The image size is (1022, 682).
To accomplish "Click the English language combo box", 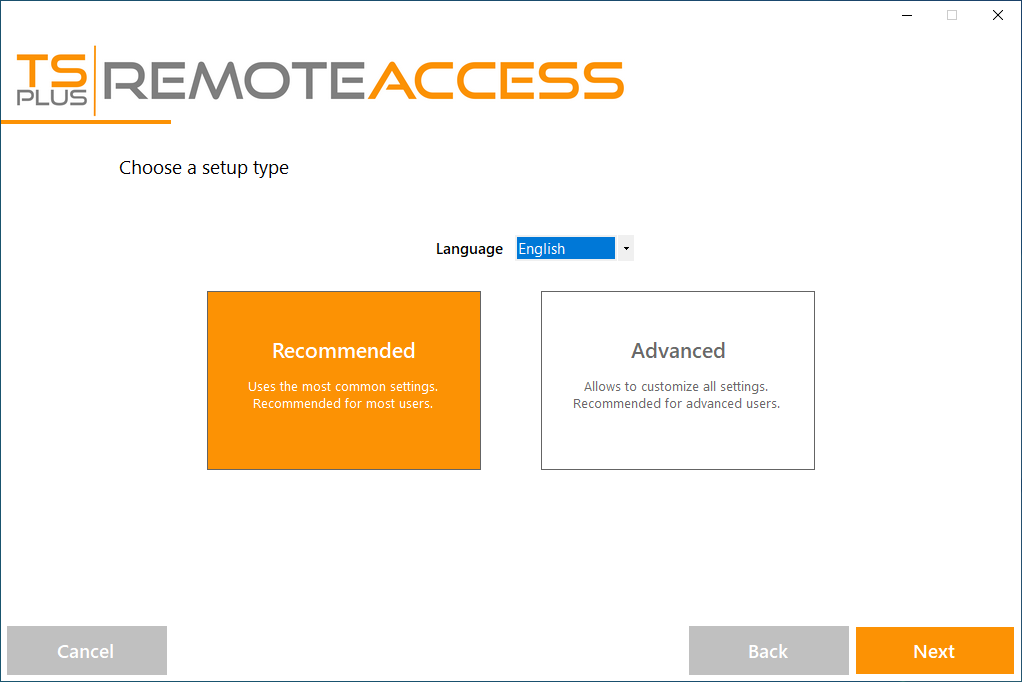I will pos(565,248).
